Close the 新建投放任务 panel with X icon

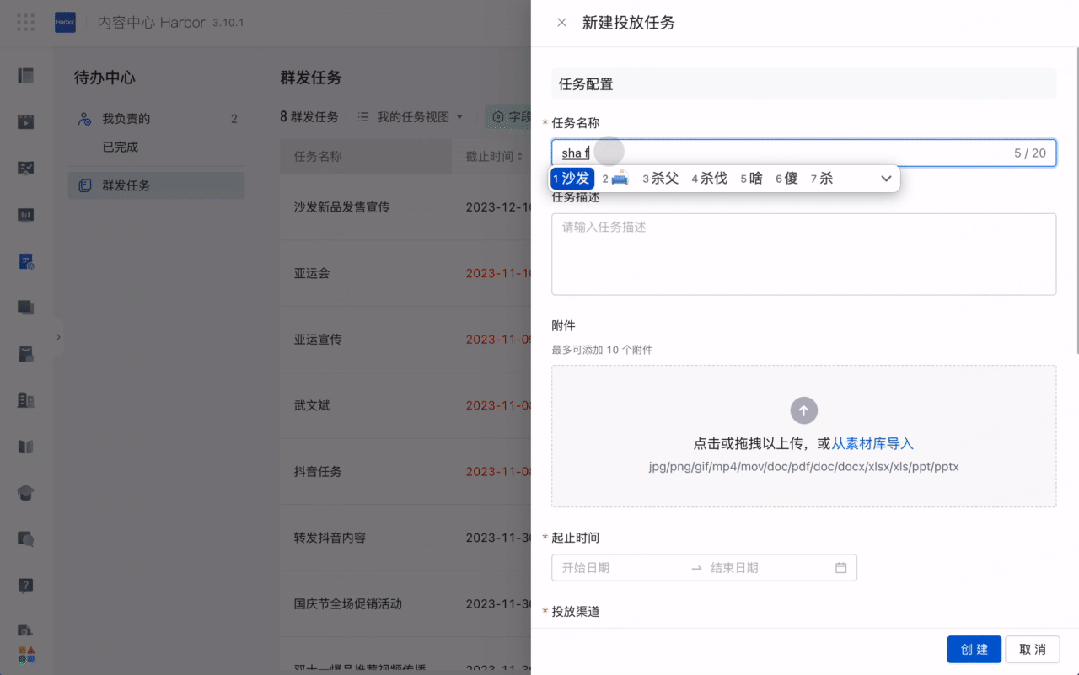[562, 23]
